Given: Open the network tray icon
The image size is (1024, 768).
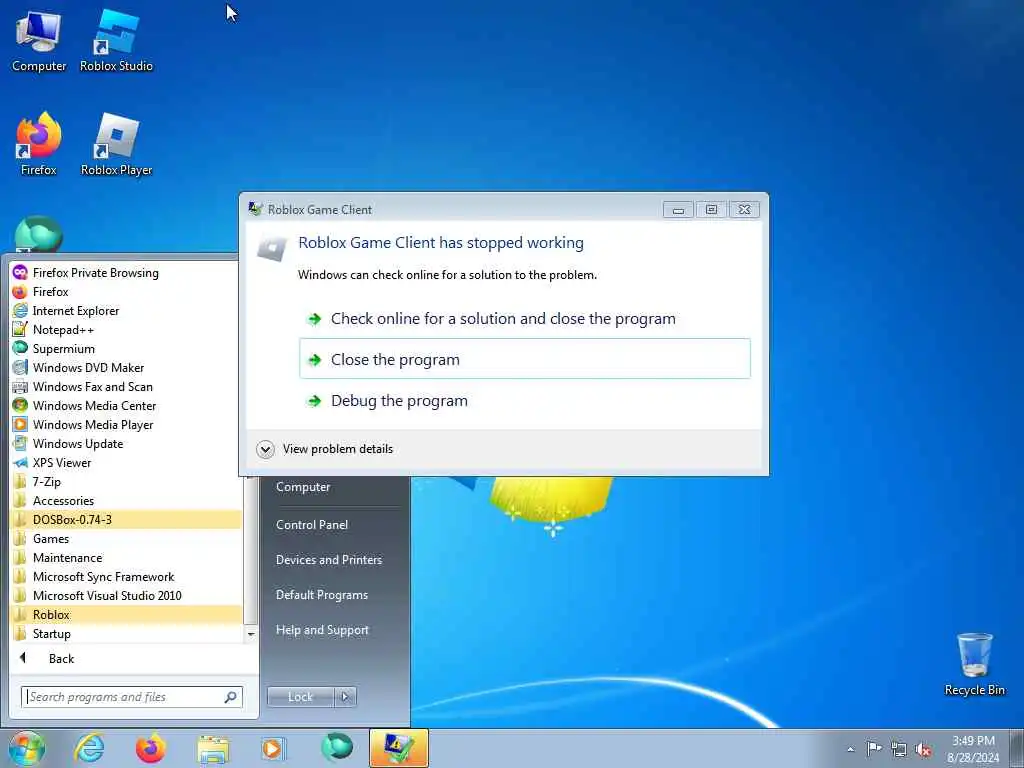Looking at the screenshot, I should (x=899, y=749).
